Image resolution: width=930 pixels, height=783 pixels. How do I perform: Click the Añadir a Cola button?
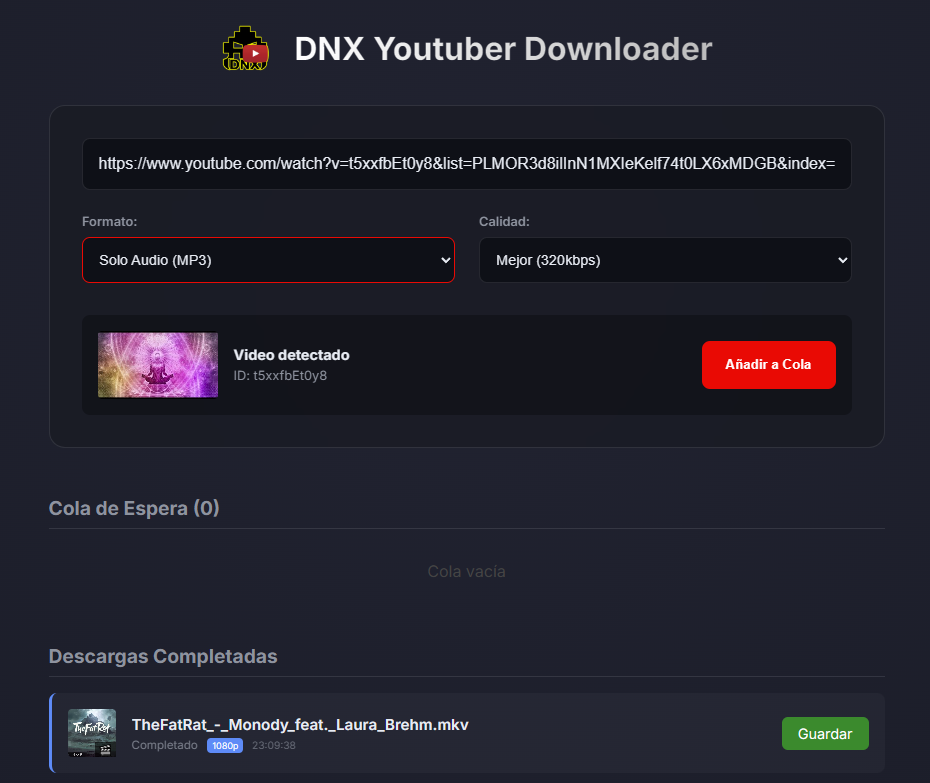pyautogui.click(x=769, y=365)
